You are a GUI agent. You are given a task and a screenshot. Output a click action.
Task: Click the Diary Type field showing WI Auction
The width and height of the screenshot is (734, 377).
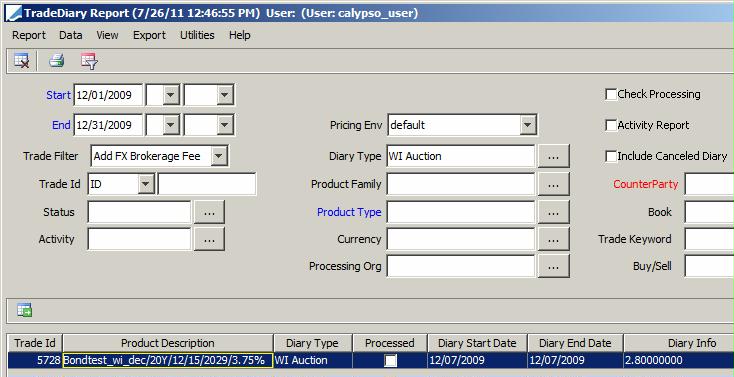click(x=461, y=156)
